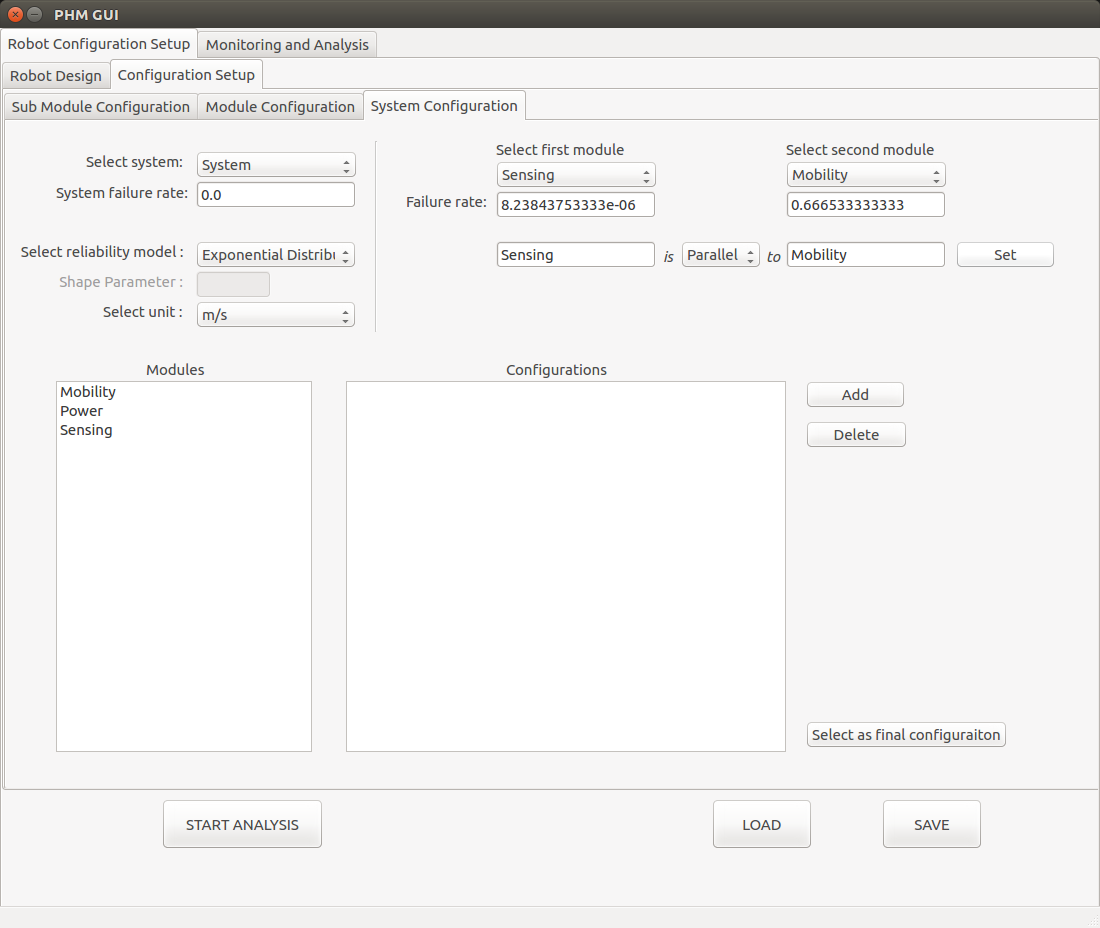Image resolution: width=1100 pixels, height=928 pixels.
Task: Minimize the PHM GUI window
Action: pos(34,14)
